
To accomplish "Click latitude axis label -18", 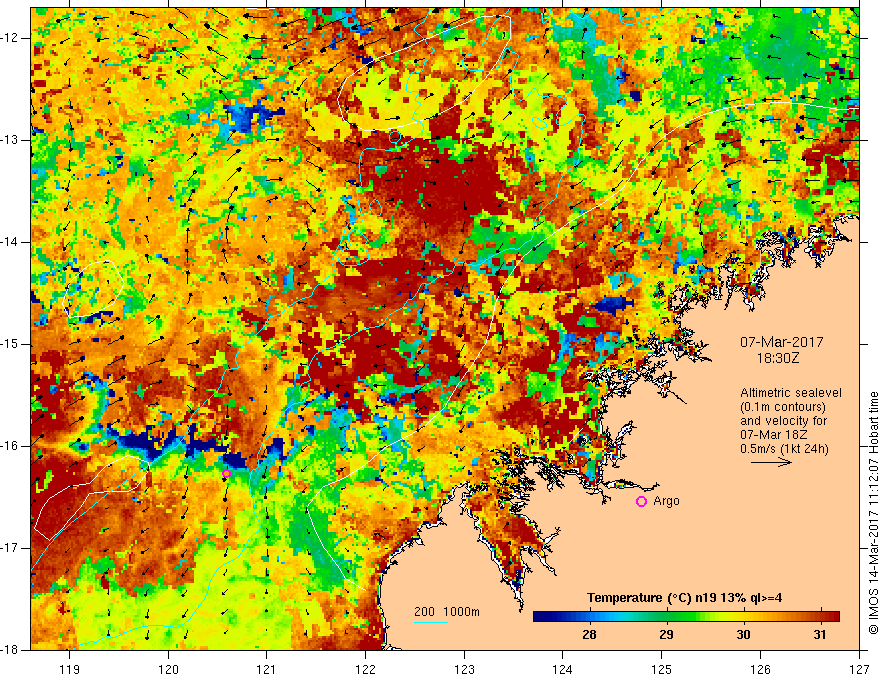I will (10, 650).
